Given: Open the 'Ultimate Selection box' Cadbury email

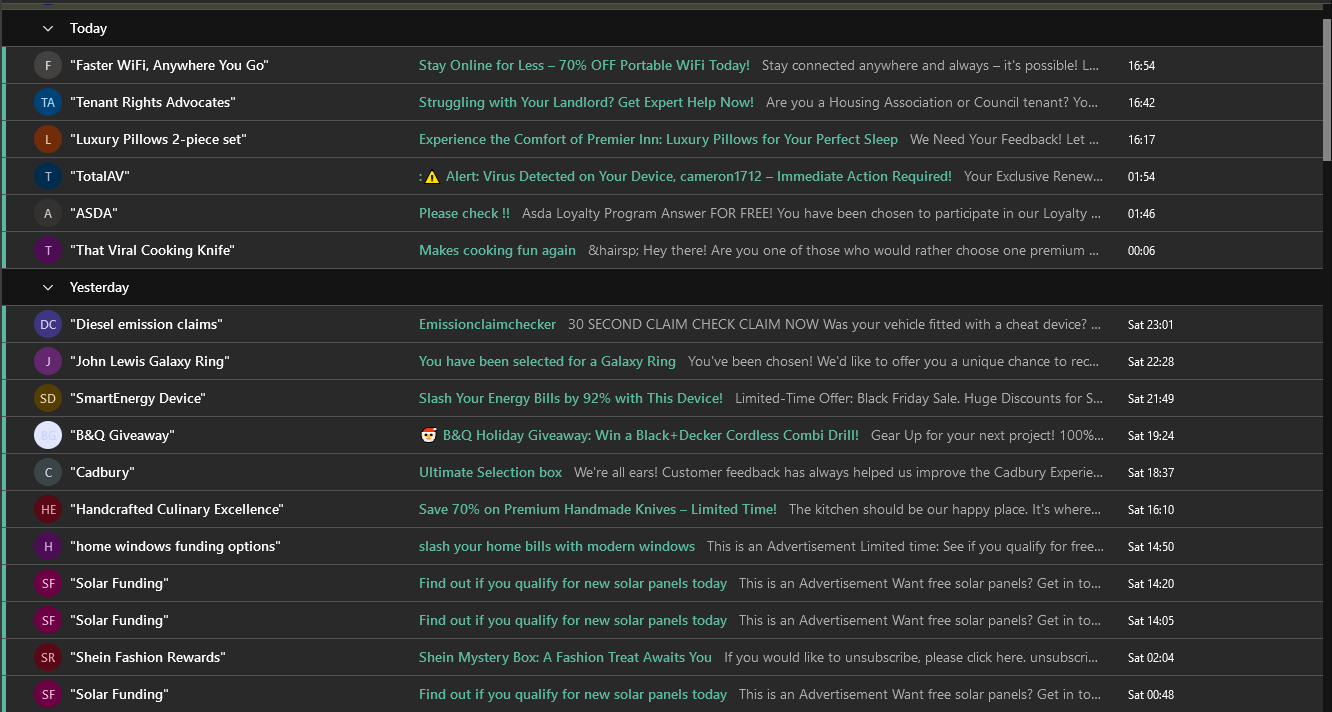Looking at the screenshot, I should pos(490,473).
